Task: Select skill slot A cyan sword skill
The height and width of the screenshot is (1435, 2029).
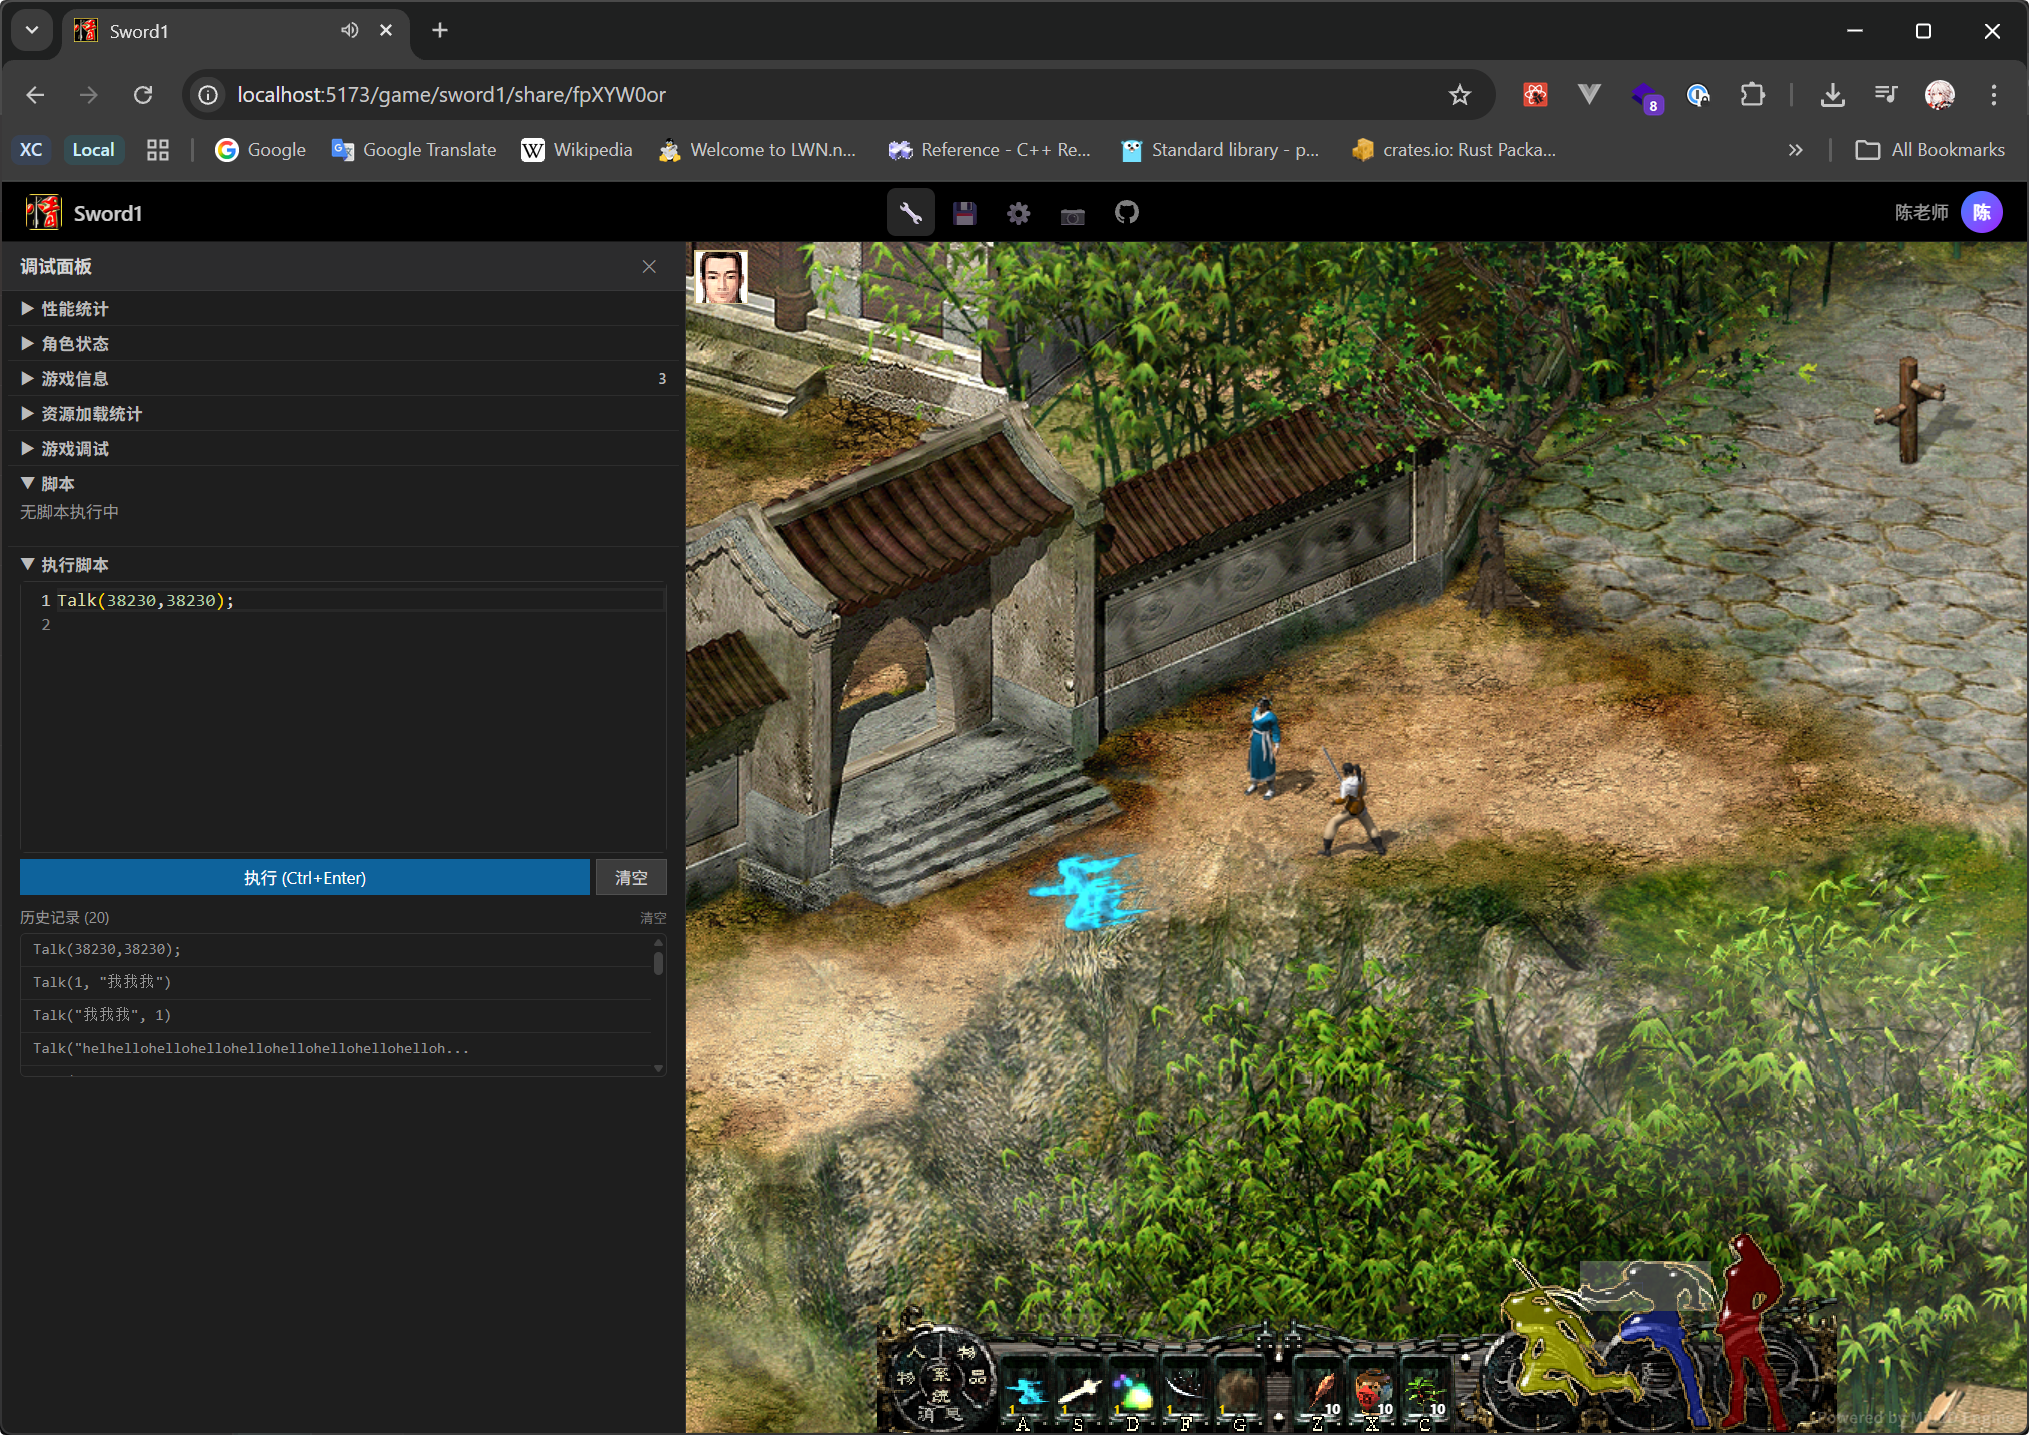Action: [1025, 1391]
